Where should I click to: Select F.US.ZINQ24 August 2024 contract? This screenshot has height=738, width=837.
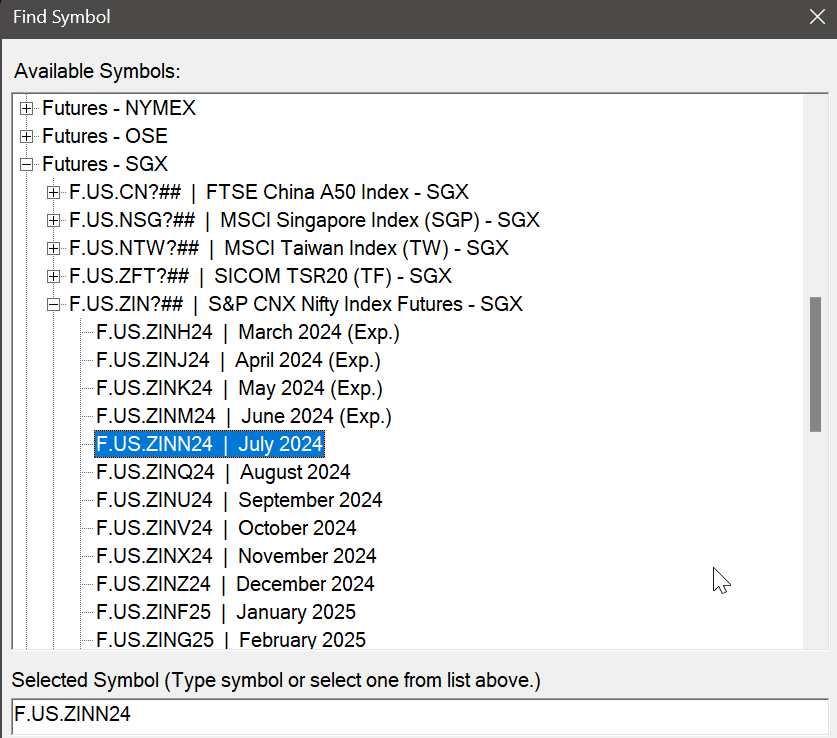pos(223,472)
